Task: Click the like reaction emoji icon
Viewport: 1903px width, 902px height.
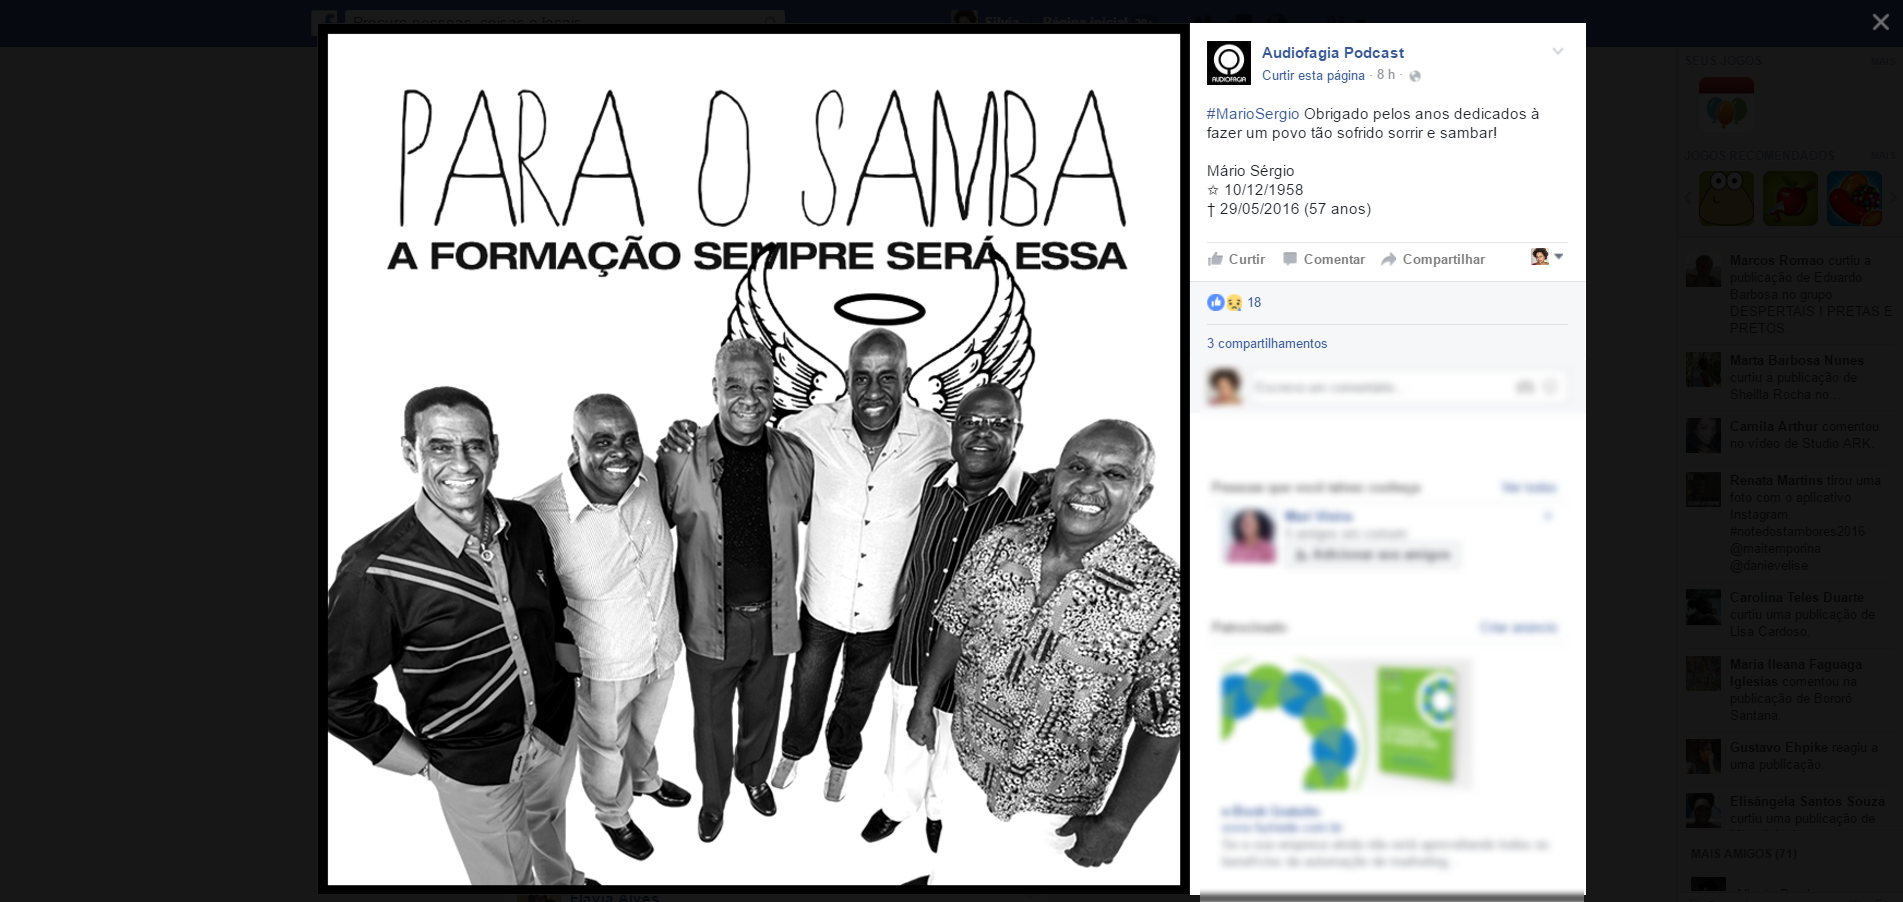Action: (x=1216, y=302)
